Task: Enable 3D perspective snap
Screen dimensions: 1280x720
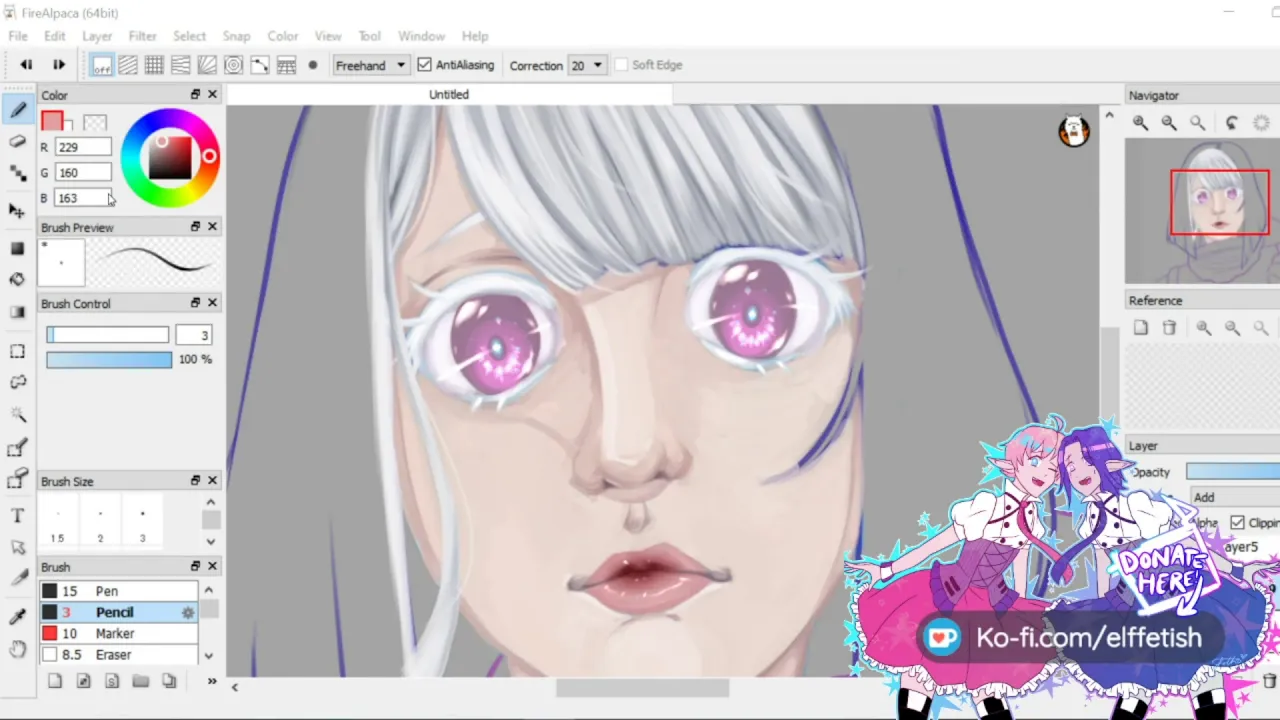Action: [286, 65]
